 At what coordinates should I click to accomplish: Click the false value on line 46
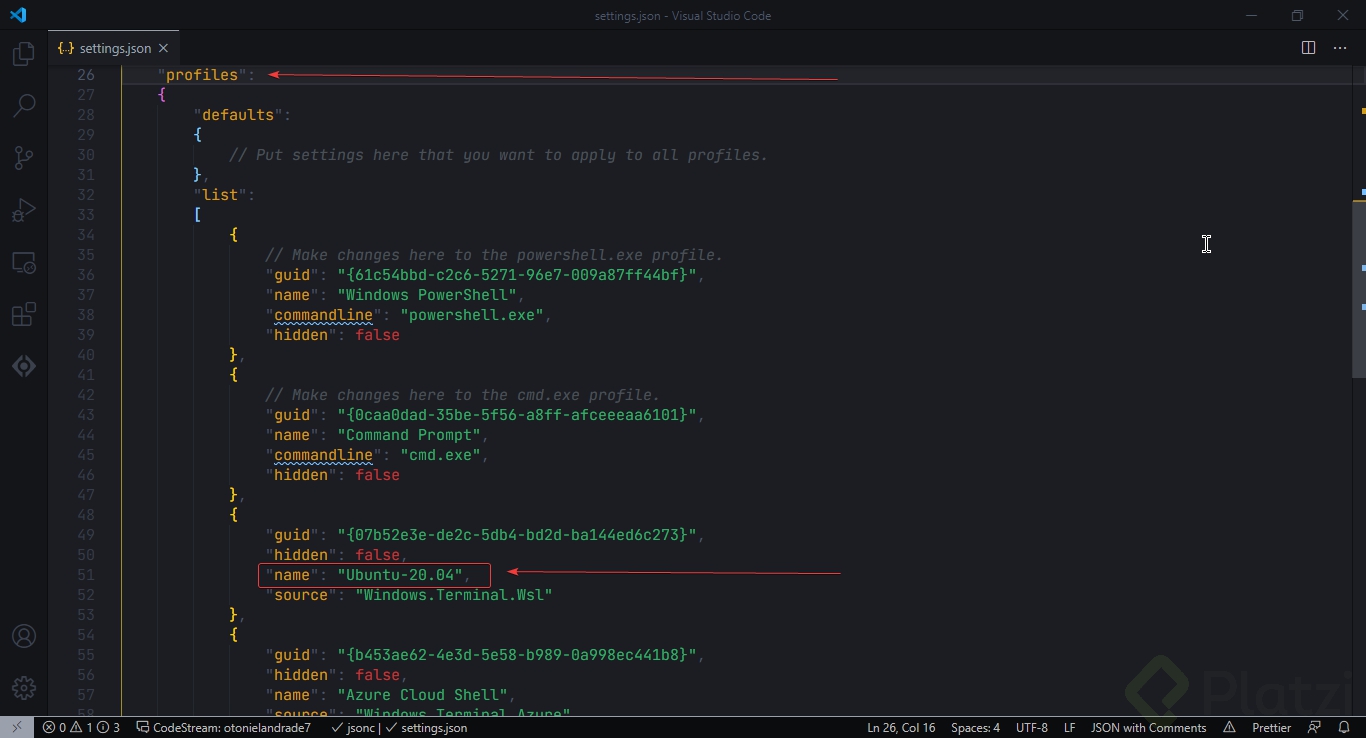(x=377, y=475)
